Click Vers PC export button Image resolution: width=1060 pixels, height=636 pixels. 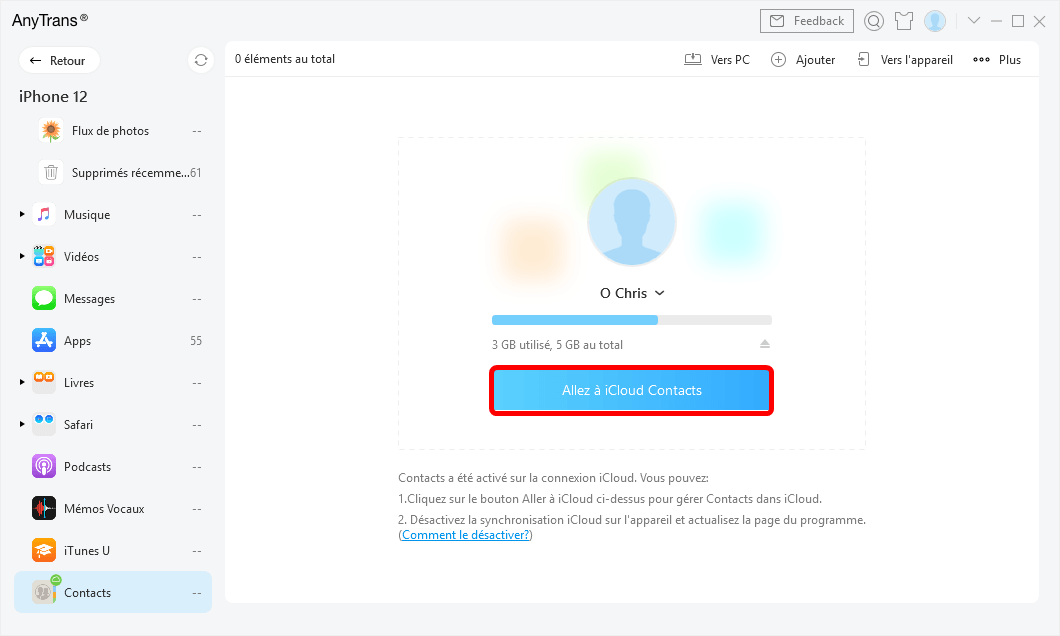click(x=717, y=59)
